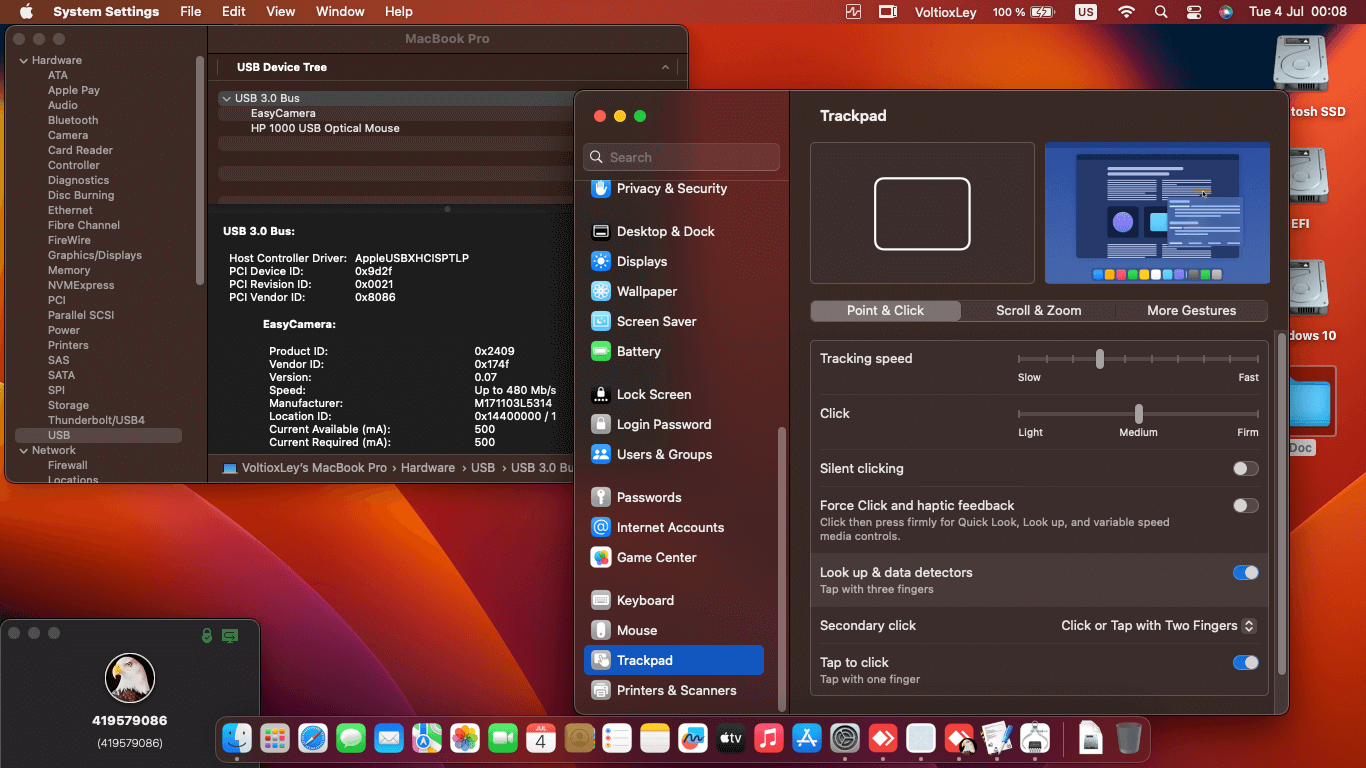1366x768 pixels.
Task: Disable Look up & data detectors
Action: coord(1245,572)
